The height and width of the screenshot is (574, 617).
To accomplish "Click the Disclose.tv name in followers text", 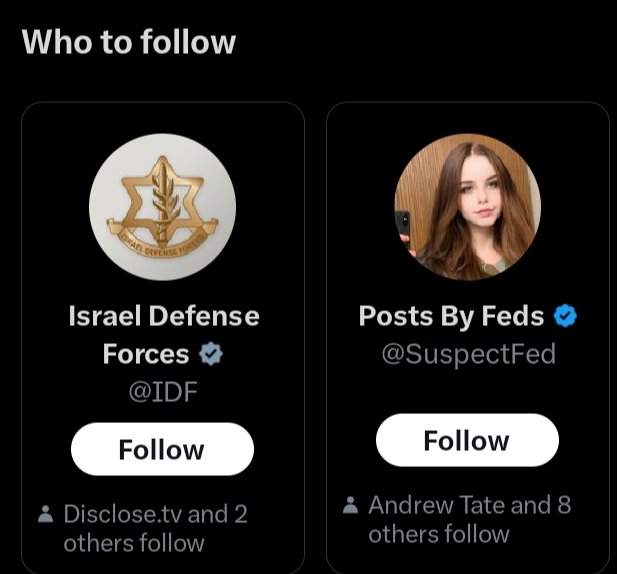I will point(123,514).
